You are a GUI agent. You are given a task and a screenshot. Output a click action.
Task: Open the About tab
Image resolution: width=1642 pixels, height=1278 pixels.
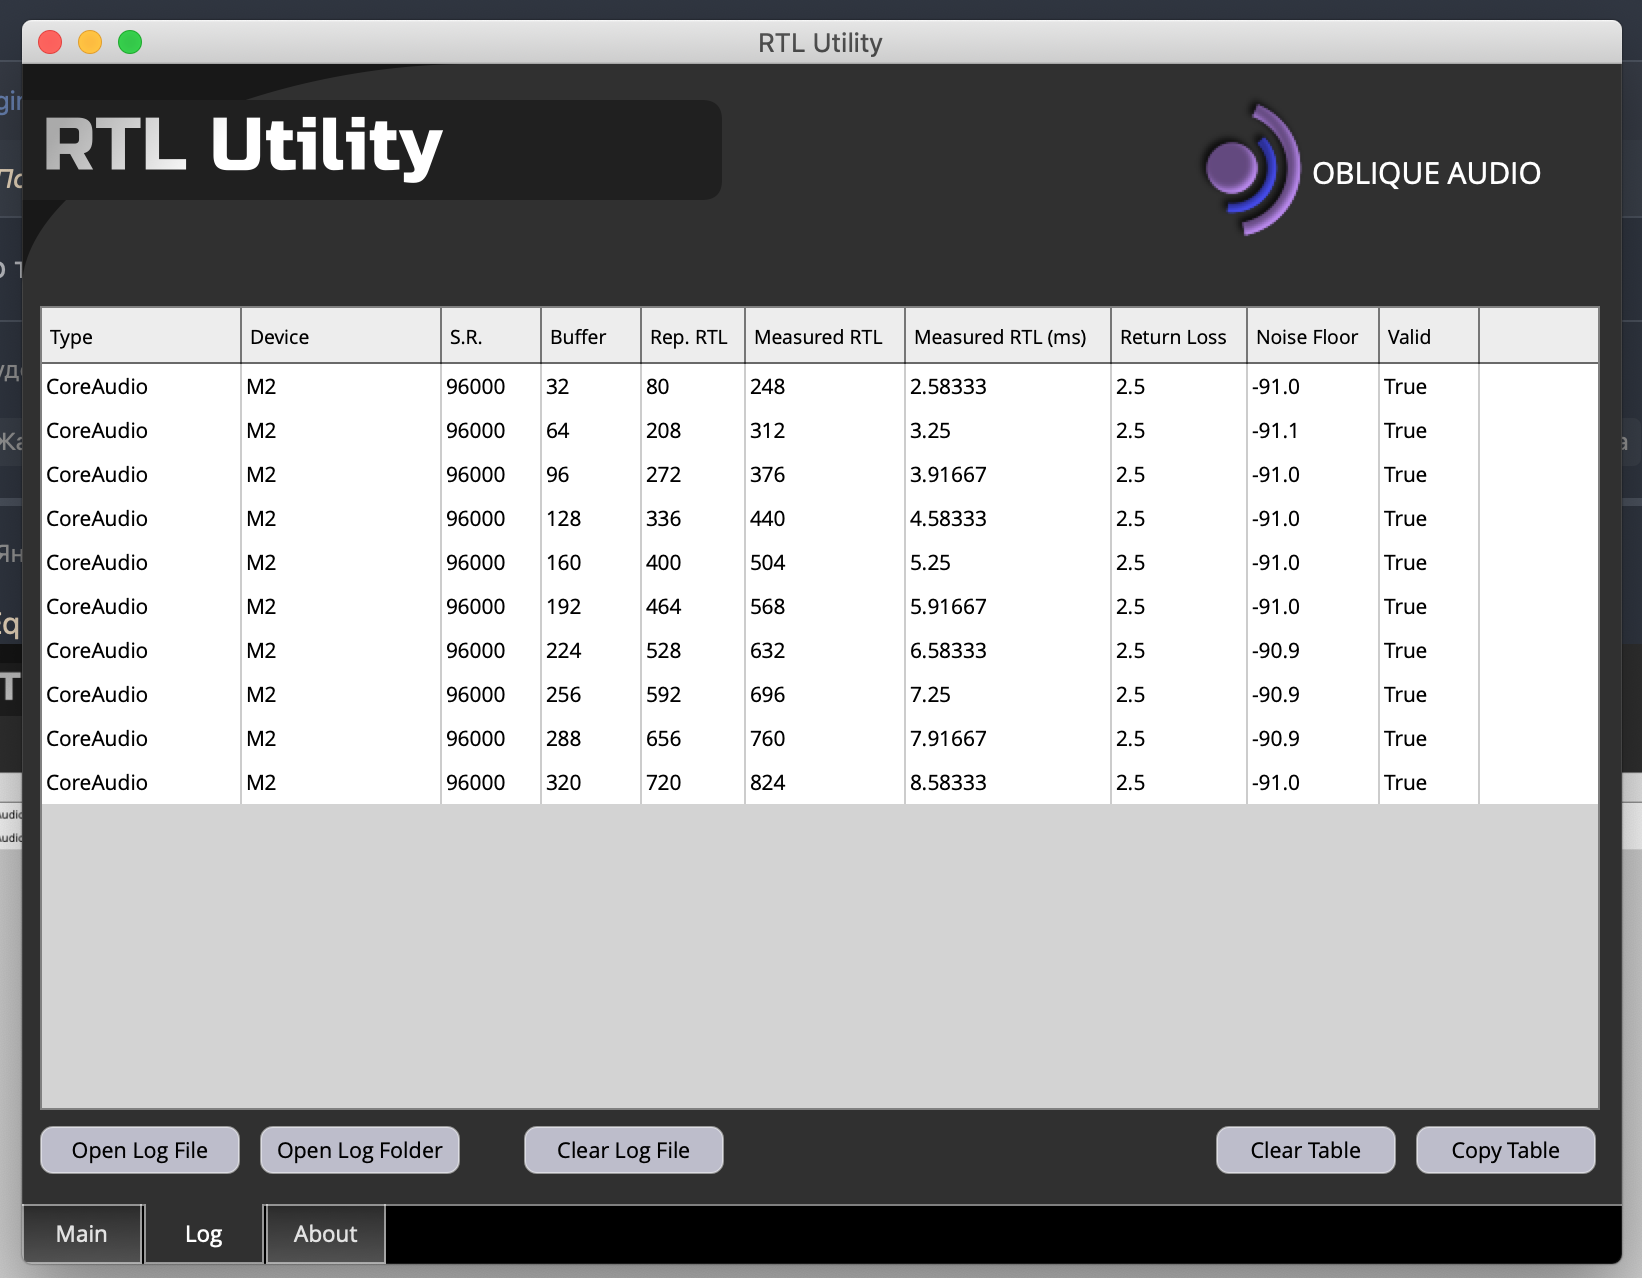click(325, 1234)
